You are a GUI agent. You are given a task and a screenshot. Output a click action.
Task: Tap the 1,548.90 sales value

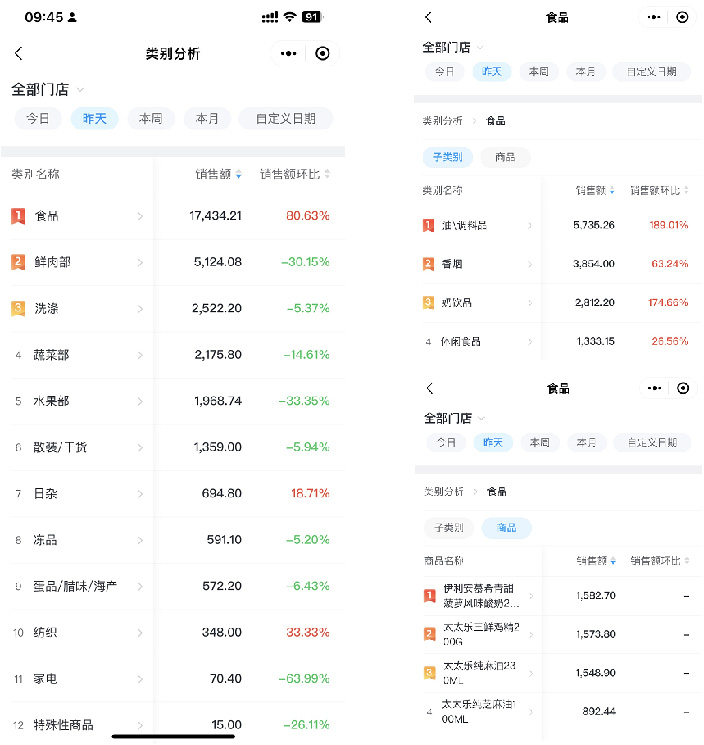coord(596,673)
